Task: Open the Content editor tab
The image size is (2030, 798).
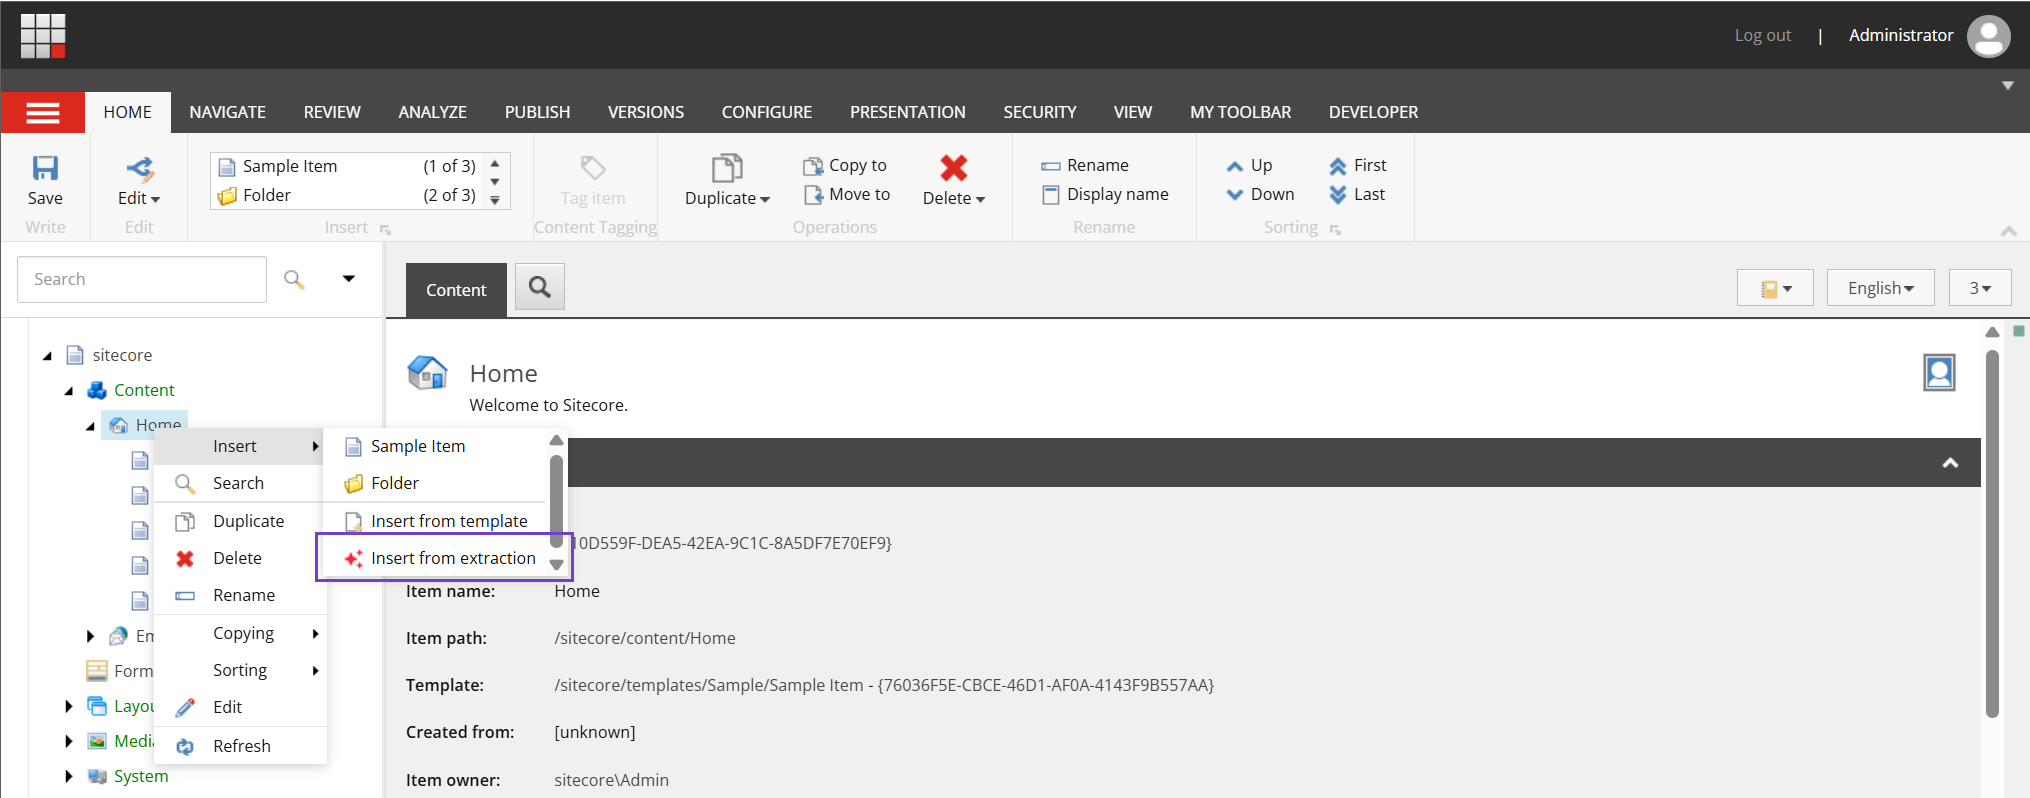Action: (x=456, y=290)
